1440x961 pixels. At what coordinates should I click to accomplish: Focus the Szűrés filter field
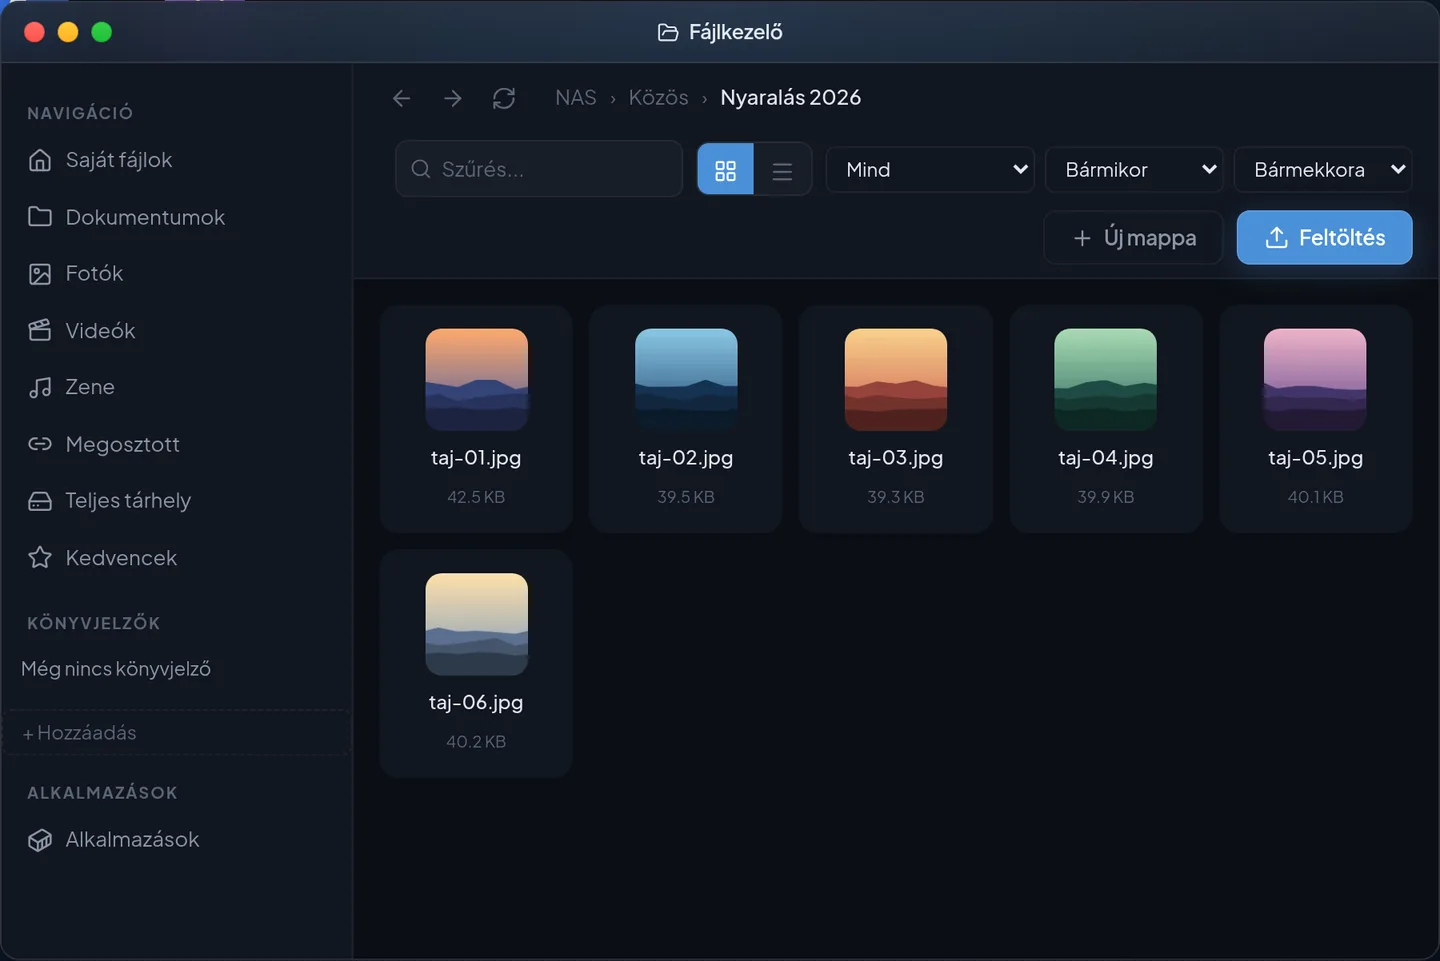point(539,169)
